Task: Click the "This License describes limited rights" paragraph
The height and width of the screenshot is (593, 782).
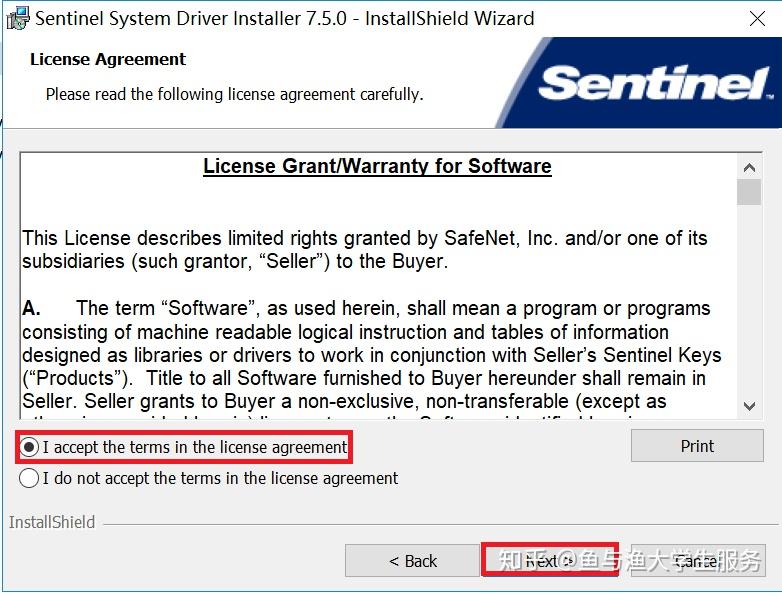Action: pyautogui.click(x=364, y=250)
